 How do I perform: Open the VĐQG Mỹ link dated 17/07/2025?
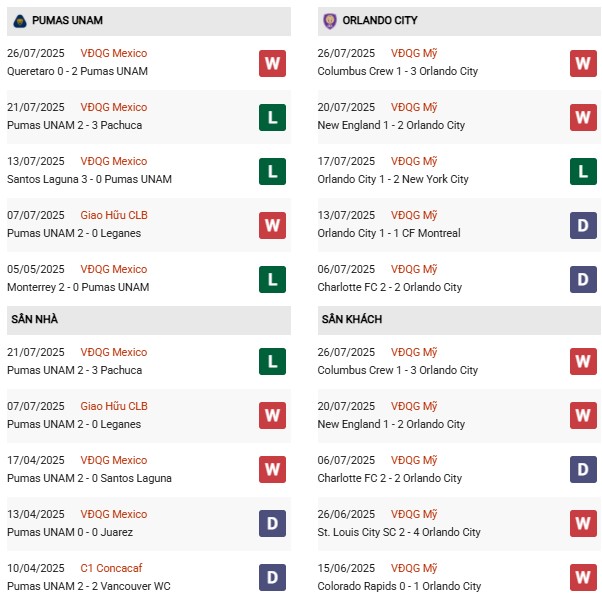coord(415,161)
